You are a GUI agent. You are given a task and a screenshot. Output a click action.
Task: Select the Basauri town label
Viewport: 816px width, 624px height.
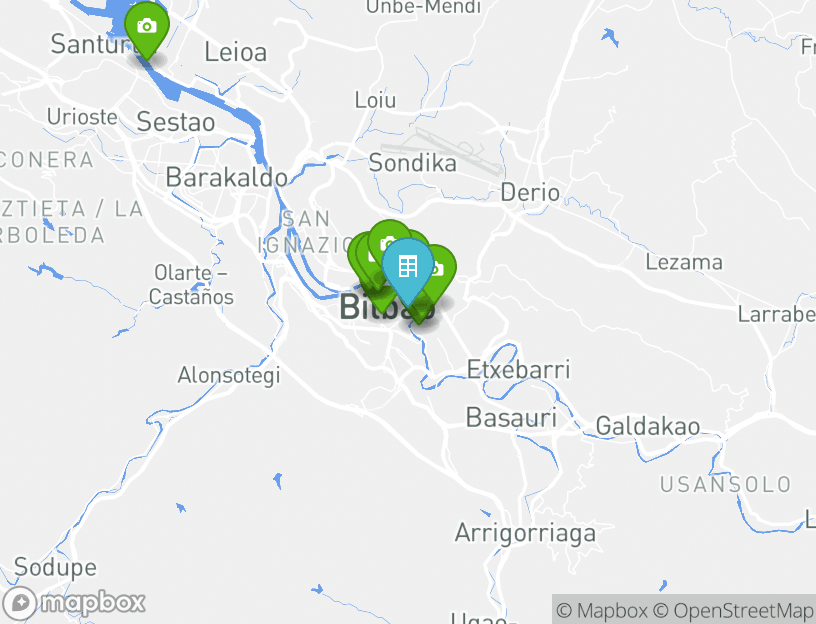coord(511,418)
